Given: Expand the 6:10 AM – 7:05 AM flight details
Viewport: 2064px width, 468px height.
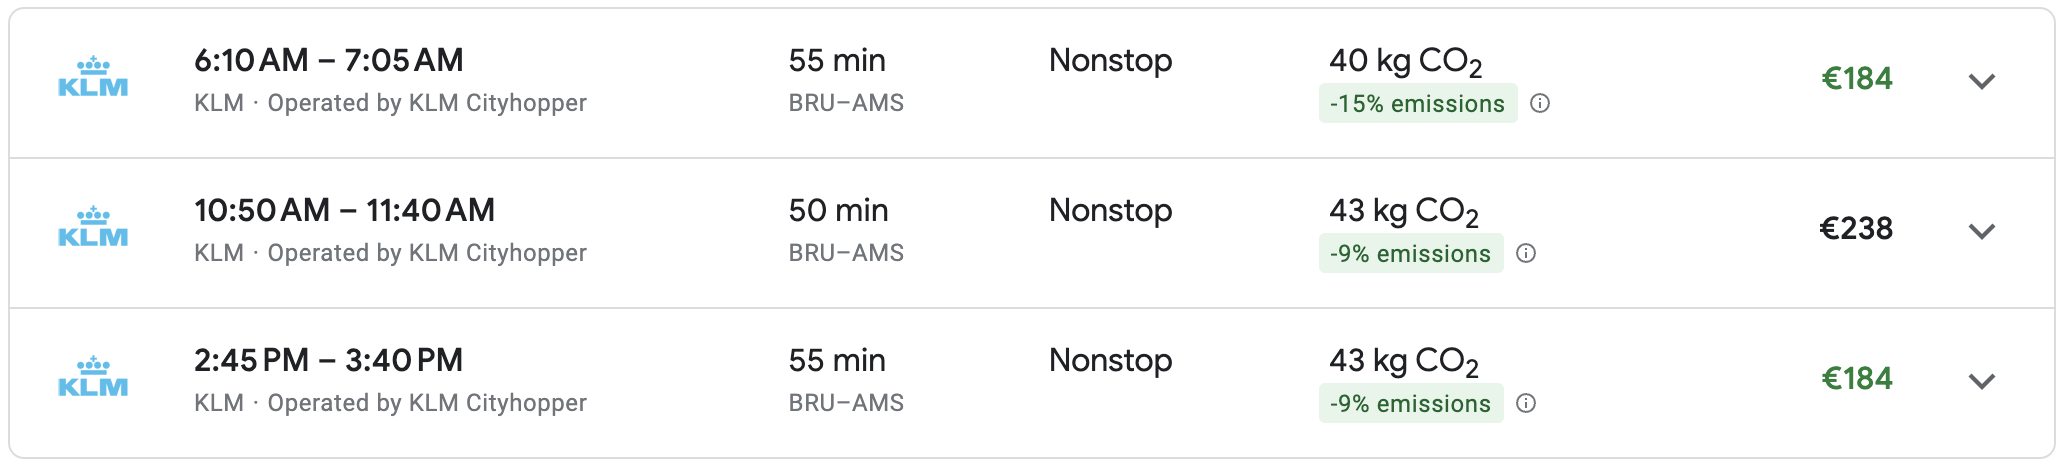Looking at the screenshot, I should pyautogui.click(x=1981, y=81).
